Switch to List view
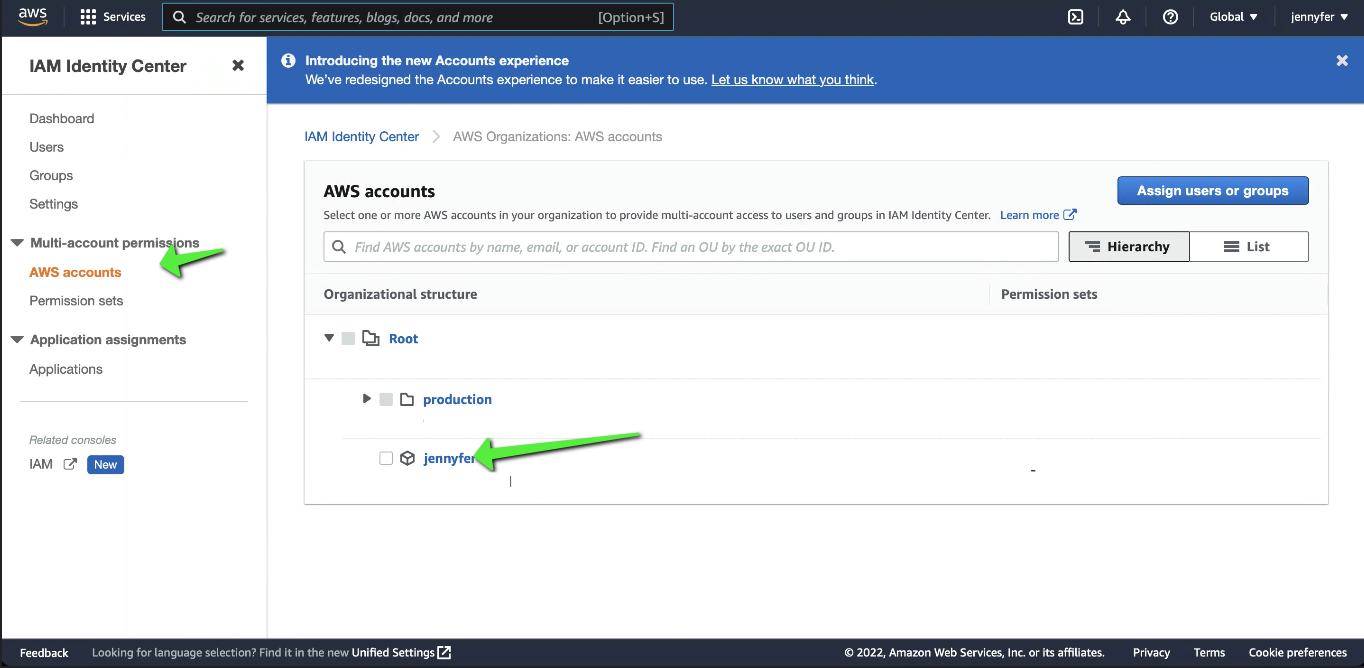Viewport: 1364px width, 668px height. pyautogui.click(x=1249, y=247)
